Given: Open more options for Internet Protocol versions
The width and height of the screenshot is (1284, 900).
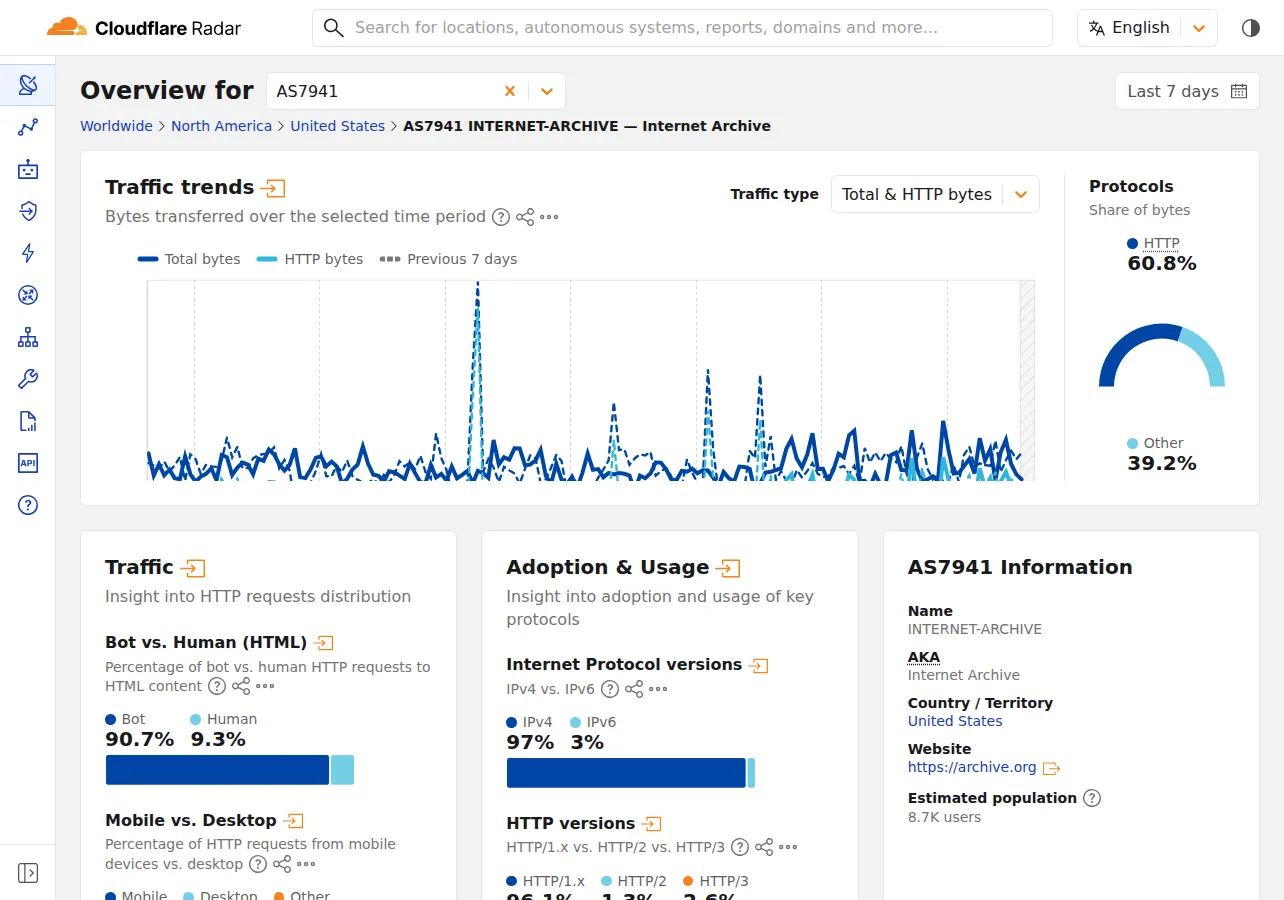Looking at the screenshot, I should pyautogui.click(x=658, y=689).
